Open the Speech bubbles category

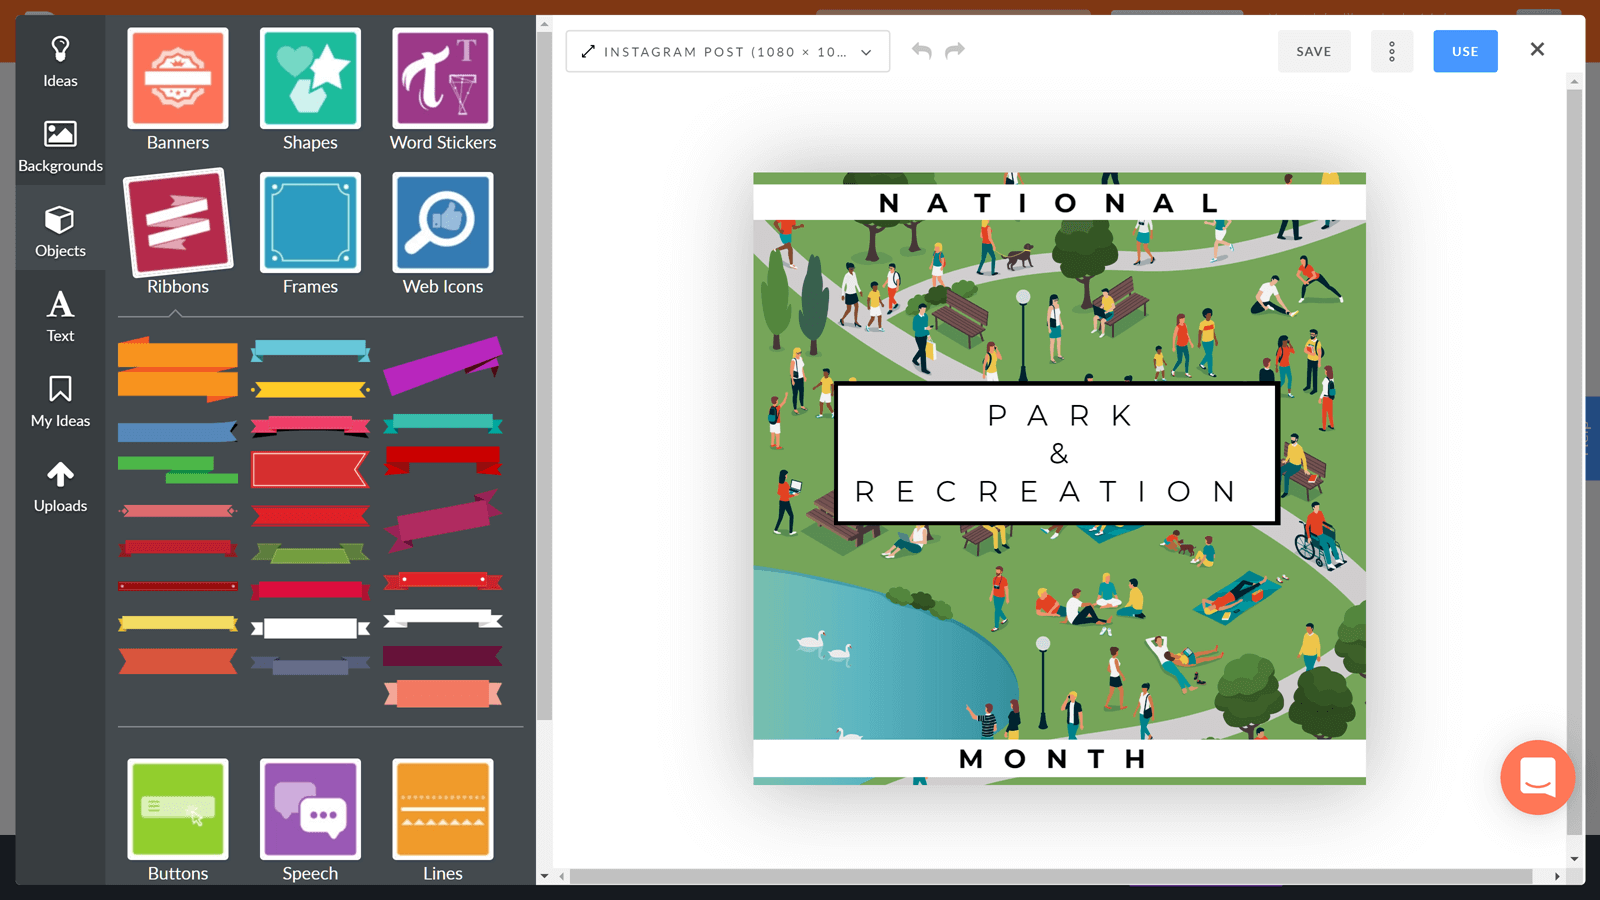(310, 820)
